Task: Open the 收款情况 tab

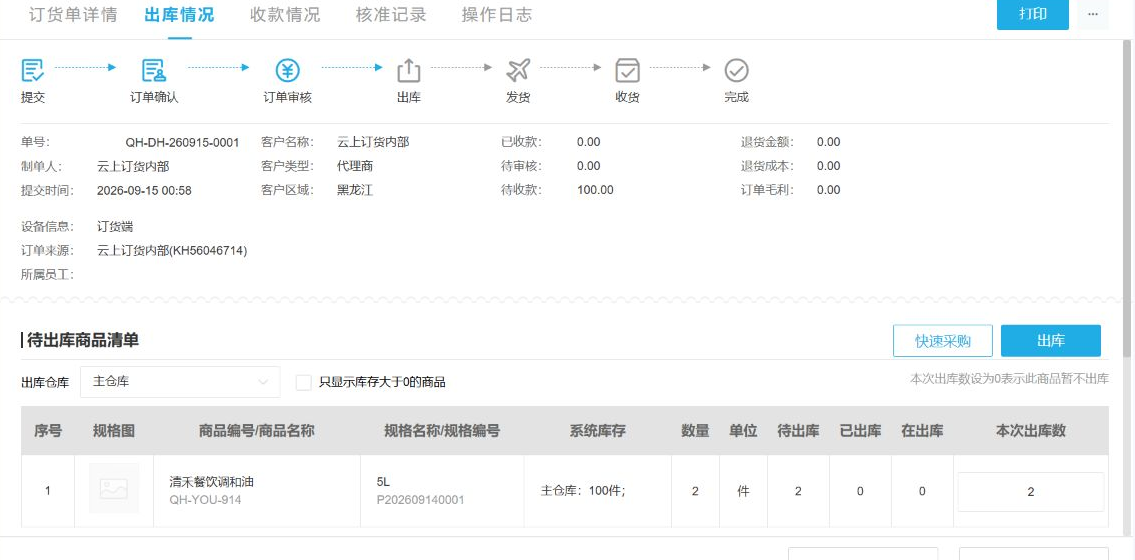Action: tap(285, 15)
